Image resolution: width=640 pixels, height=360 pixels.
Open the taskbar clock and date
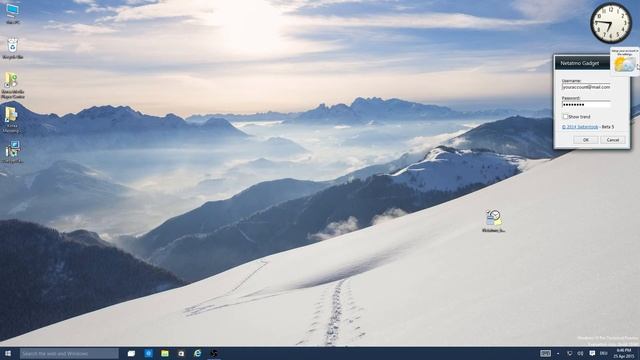(x=624, y=353)
